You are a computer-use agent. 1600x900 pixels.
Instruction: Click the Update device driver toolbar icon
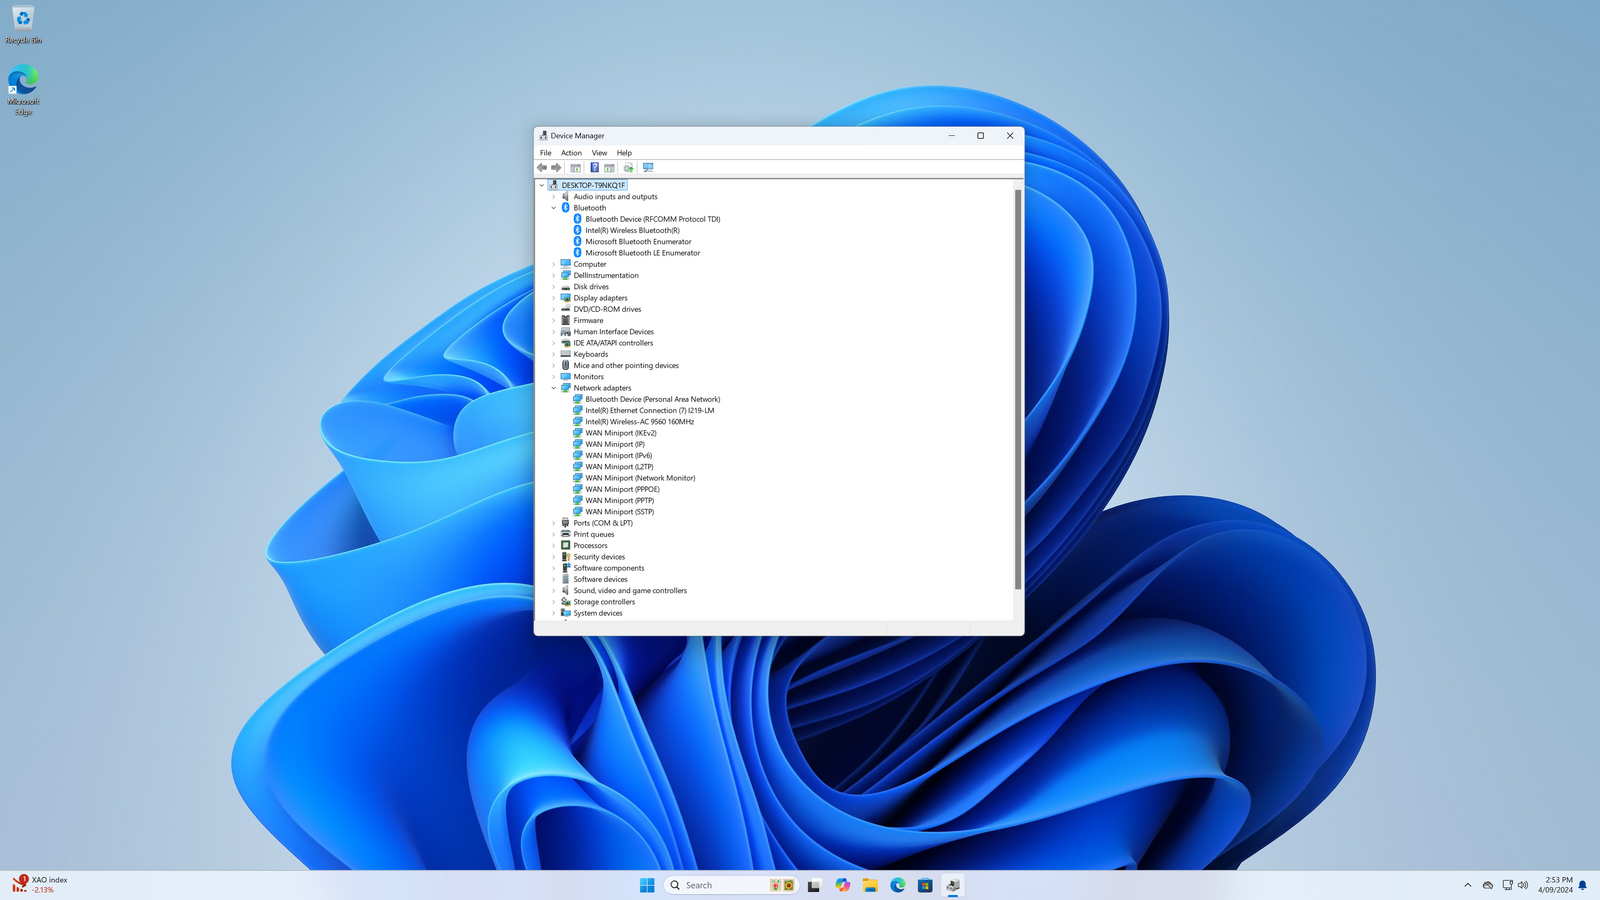(628, 168)
